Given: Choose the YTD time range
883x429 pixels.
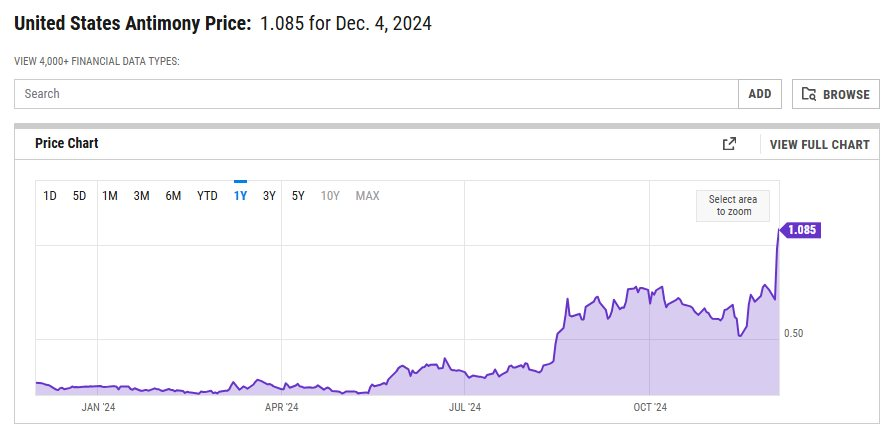Looking at the screenshot, I should 207,196.
